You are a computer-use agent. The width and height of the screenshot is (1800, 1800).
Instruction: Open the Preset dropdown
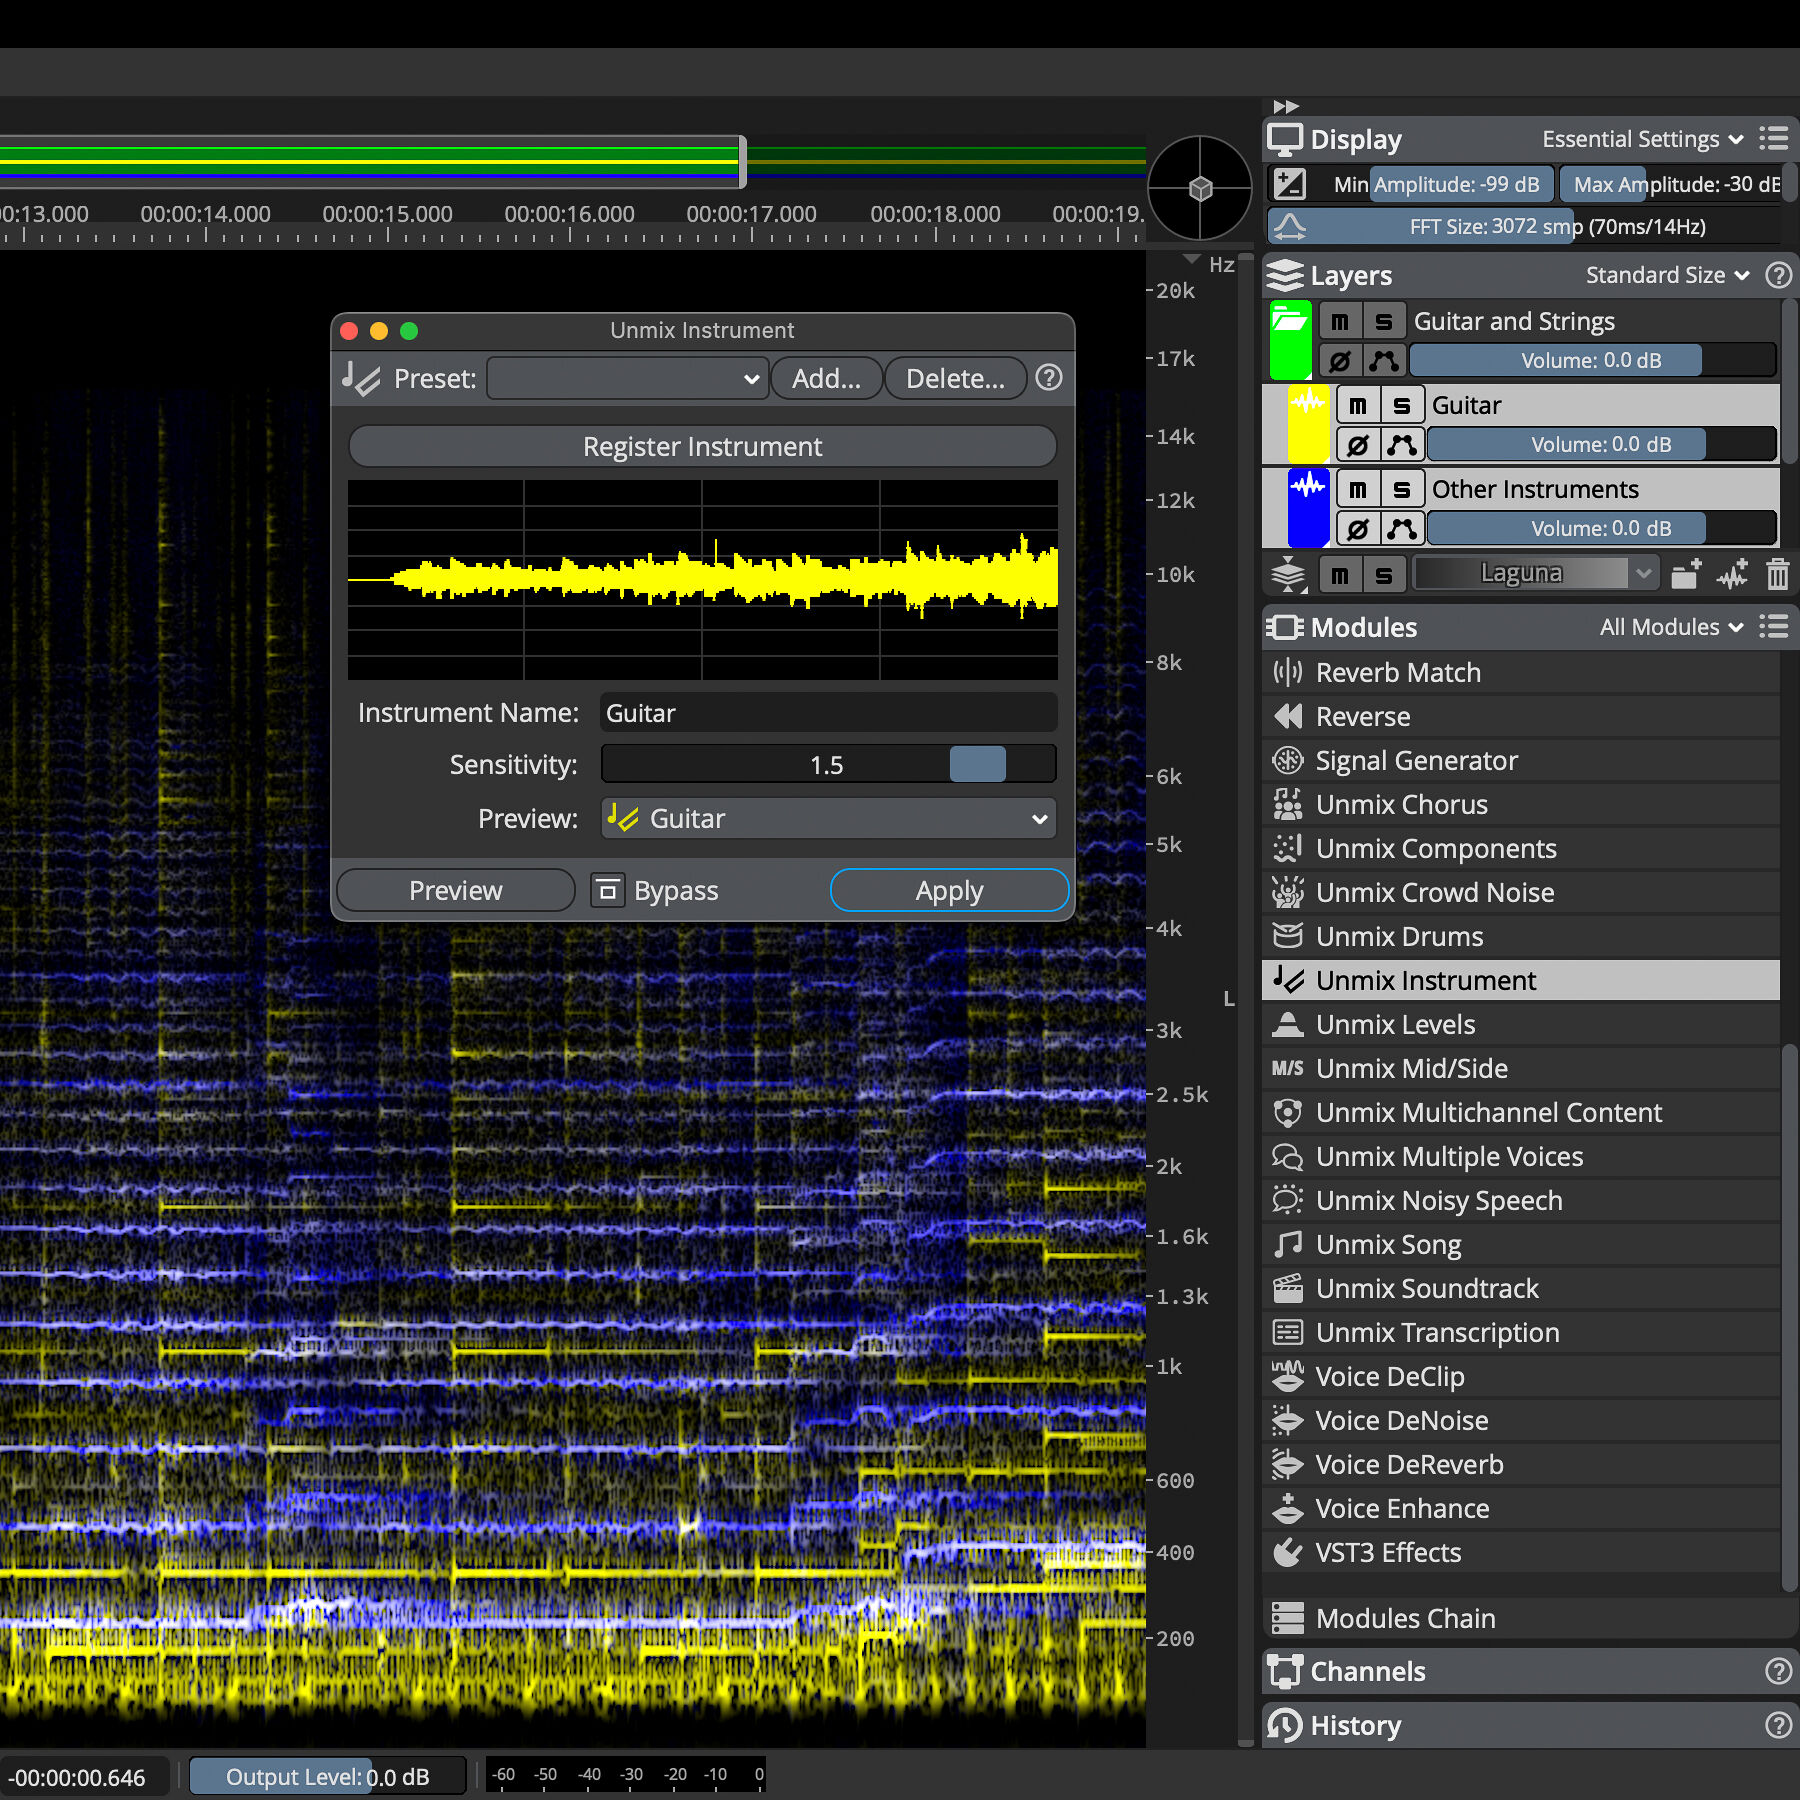(x=627, y=379)
